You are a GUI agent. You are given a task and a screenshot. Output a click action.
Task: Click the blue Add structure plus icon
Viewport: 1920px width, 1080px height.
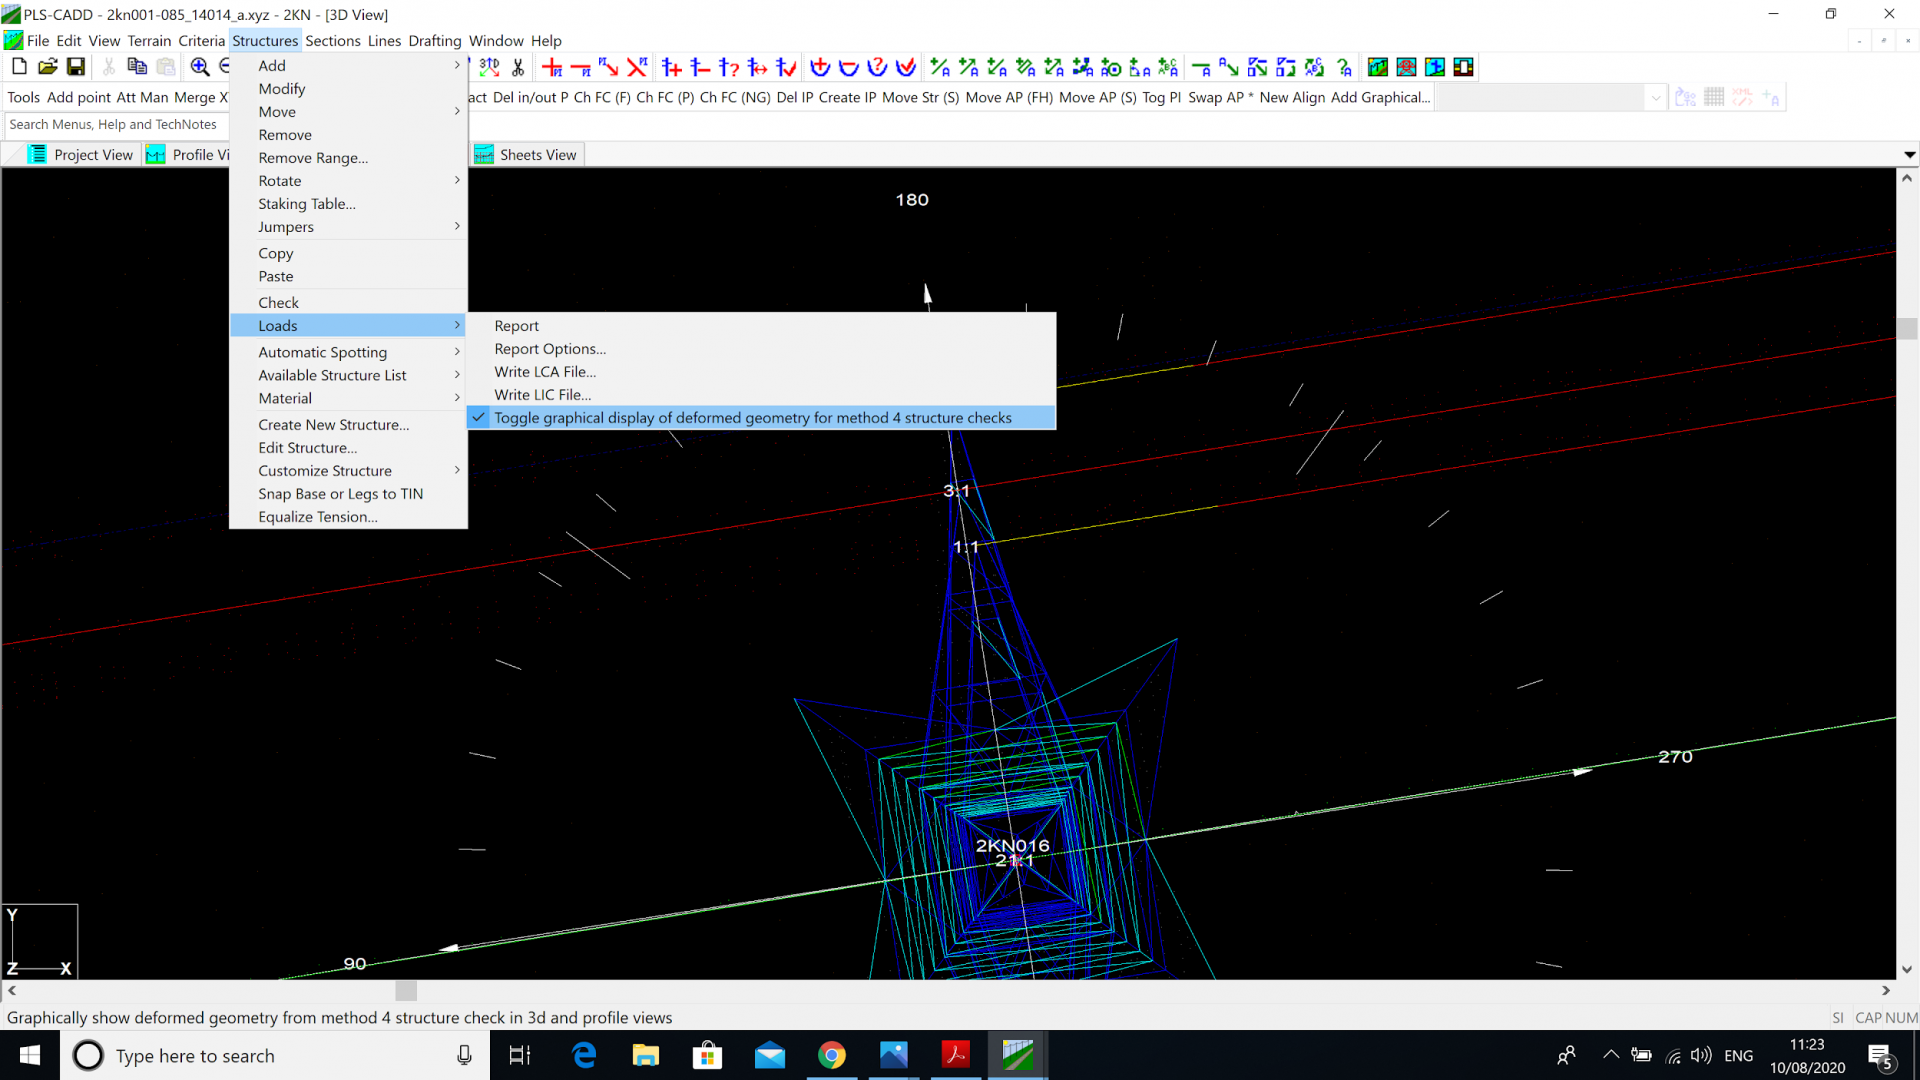click(672, 67)
